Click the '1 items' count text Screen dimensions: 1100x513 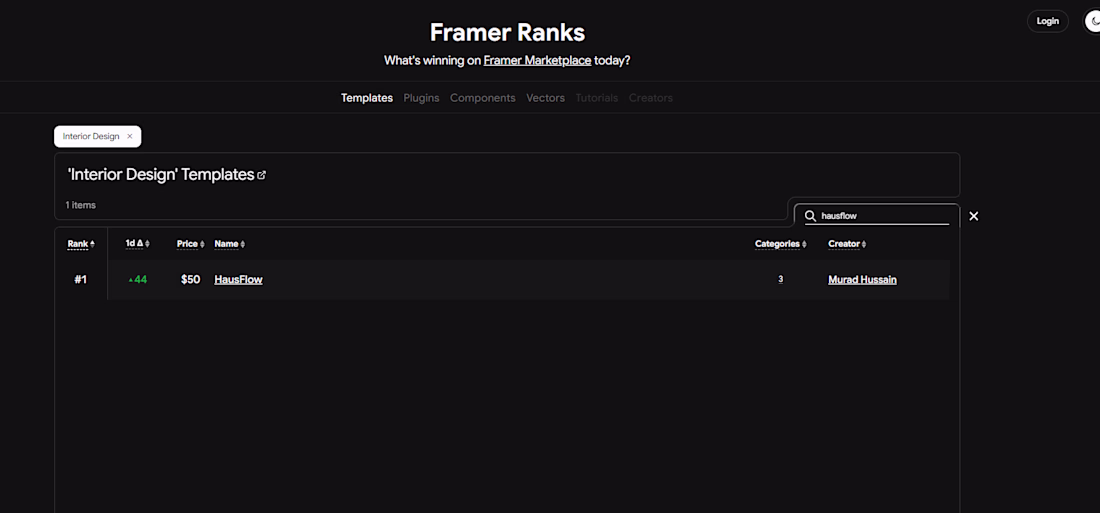click(x=81, y=206)
